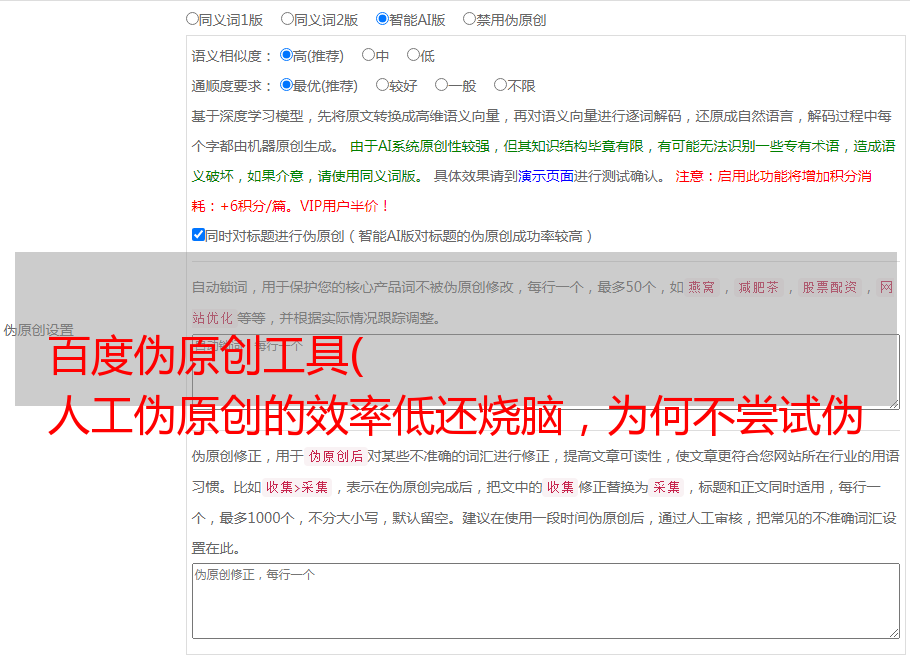This screenshot has height=658, width=911.
Task: Click the red 注意：启用此功能将增加积分消 warning text
Action: (773, 176)
